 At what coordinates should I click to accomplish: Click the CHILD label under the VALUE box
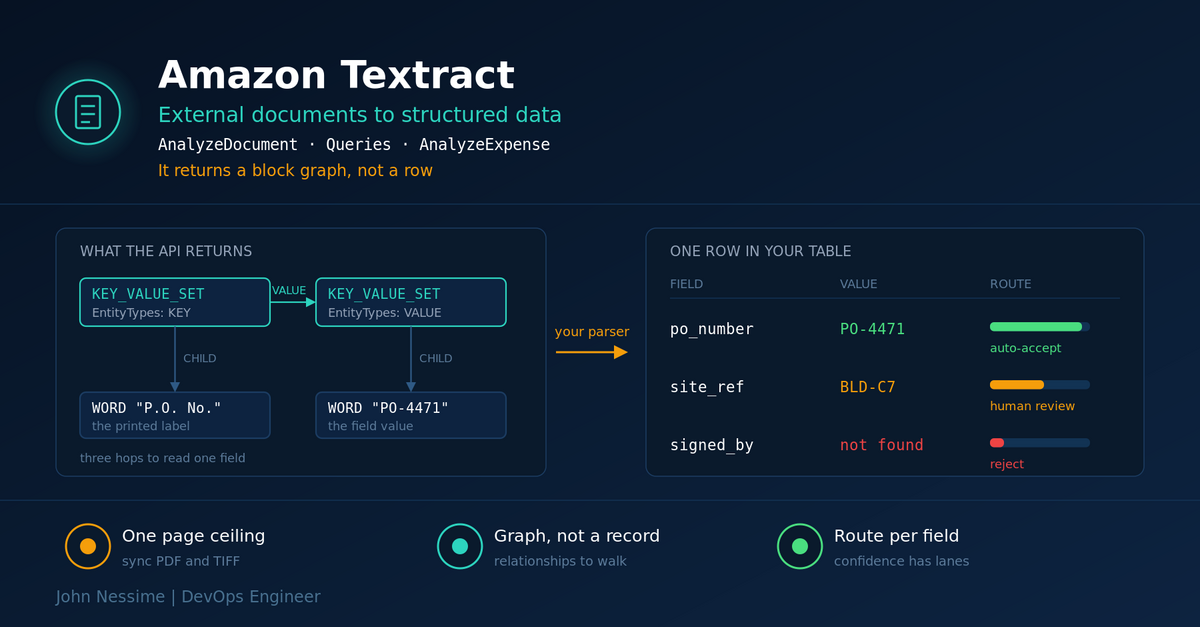pyautogui.click(x=436, y=358)
